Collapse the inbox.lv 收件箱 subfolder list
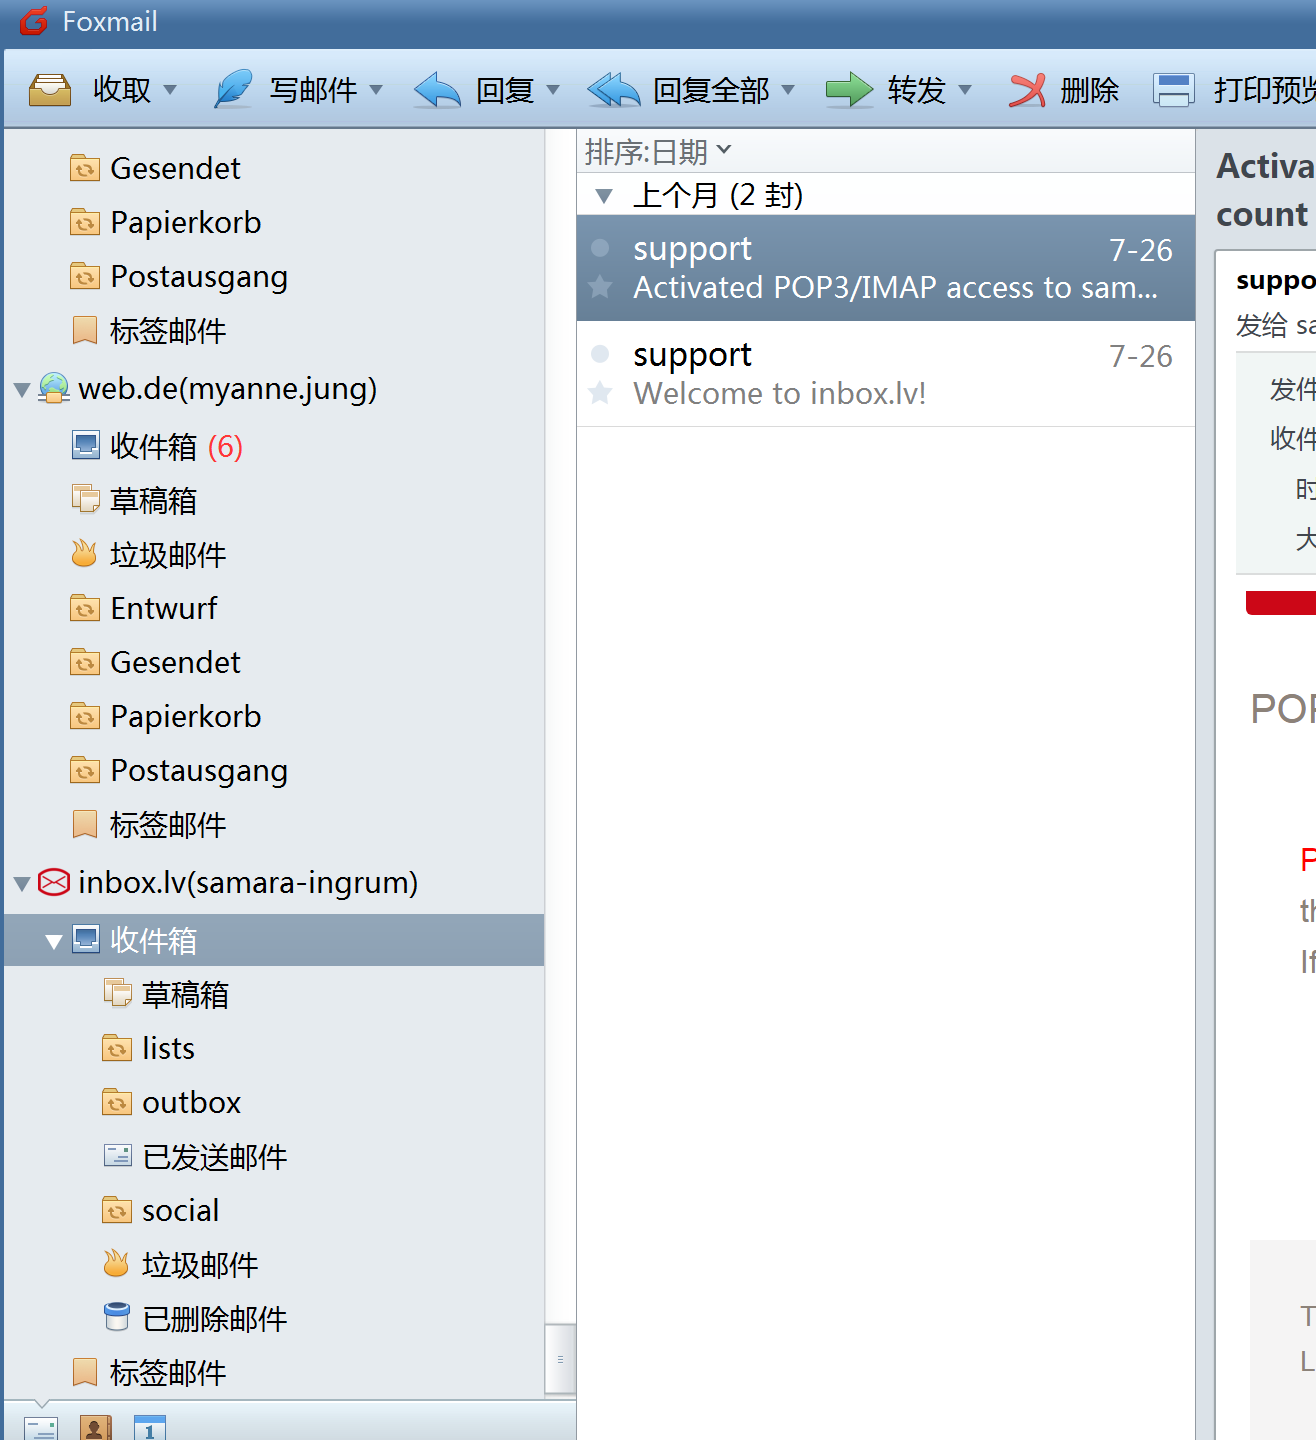The width and height of the screenshot is (1316, 1440). coord(54,941)
